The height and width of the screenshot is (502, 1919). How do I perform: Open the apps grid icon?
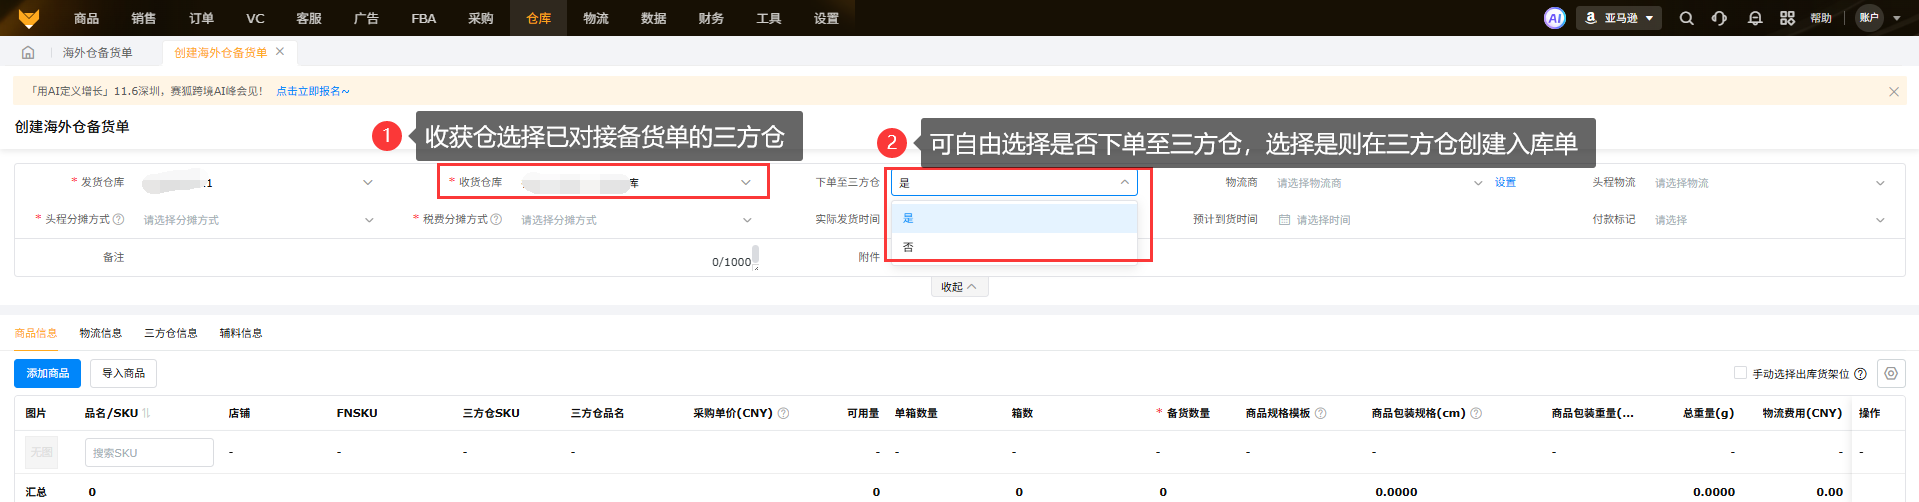1787,18
